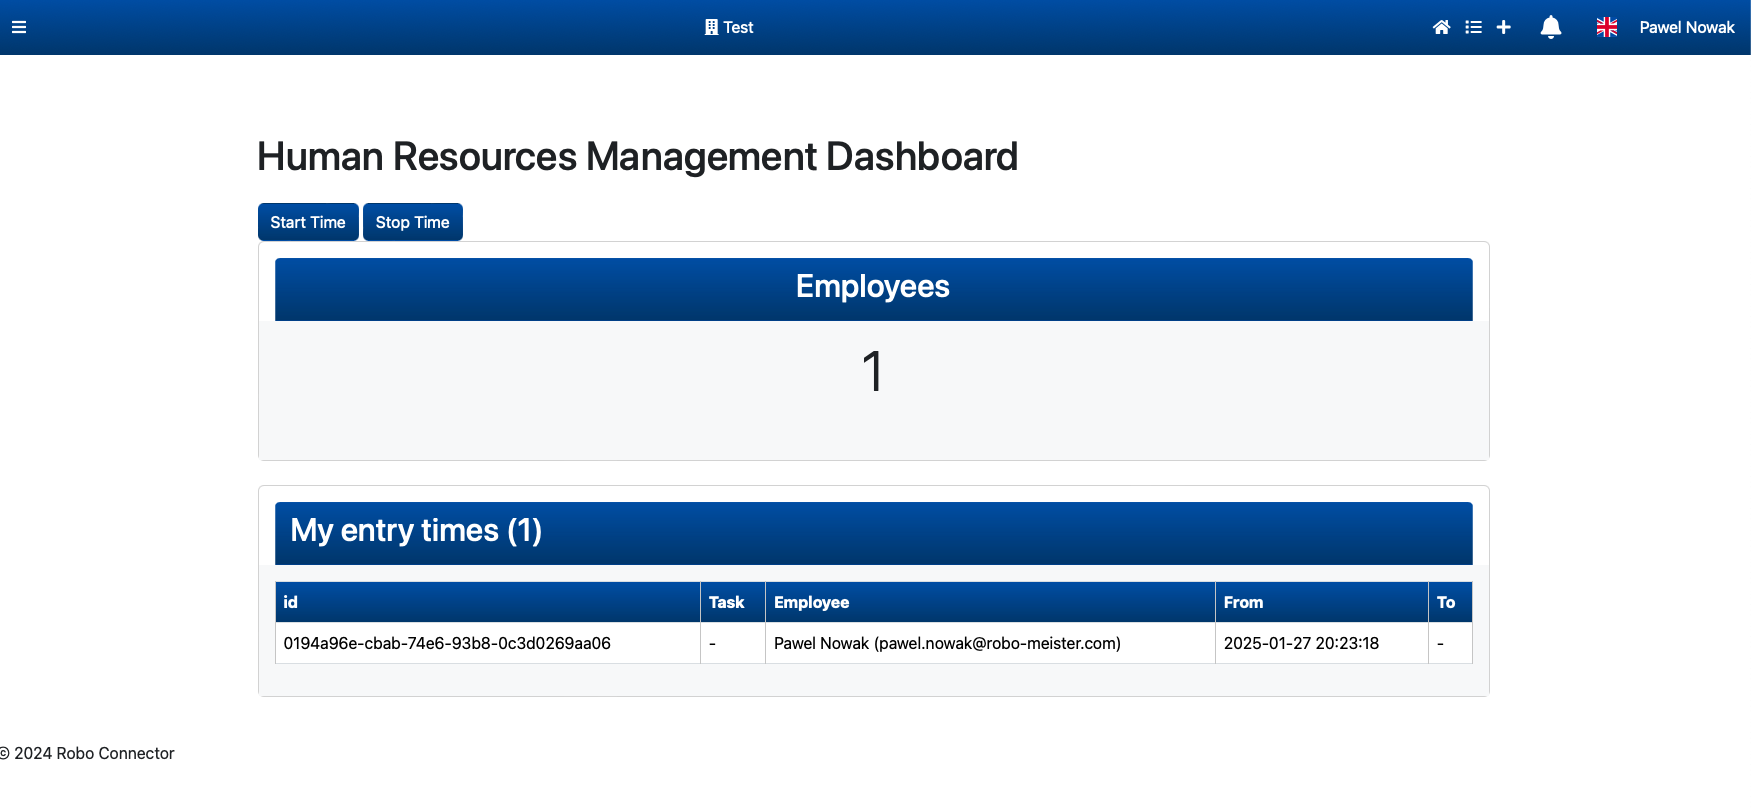Click the From column header
This screenshot has height=810, width=1751.
[x=1321, y=602]
